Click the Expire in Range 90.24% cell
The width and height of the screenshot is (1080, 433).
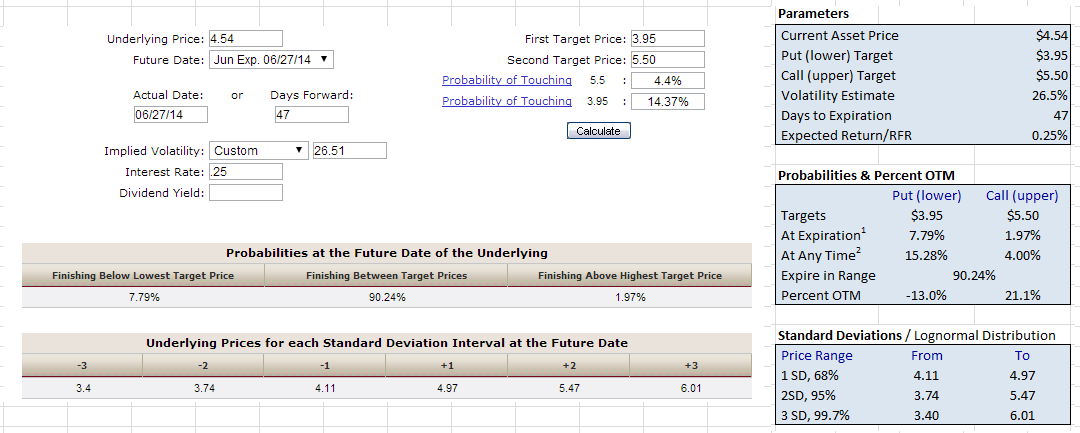[x=973, y=275]
